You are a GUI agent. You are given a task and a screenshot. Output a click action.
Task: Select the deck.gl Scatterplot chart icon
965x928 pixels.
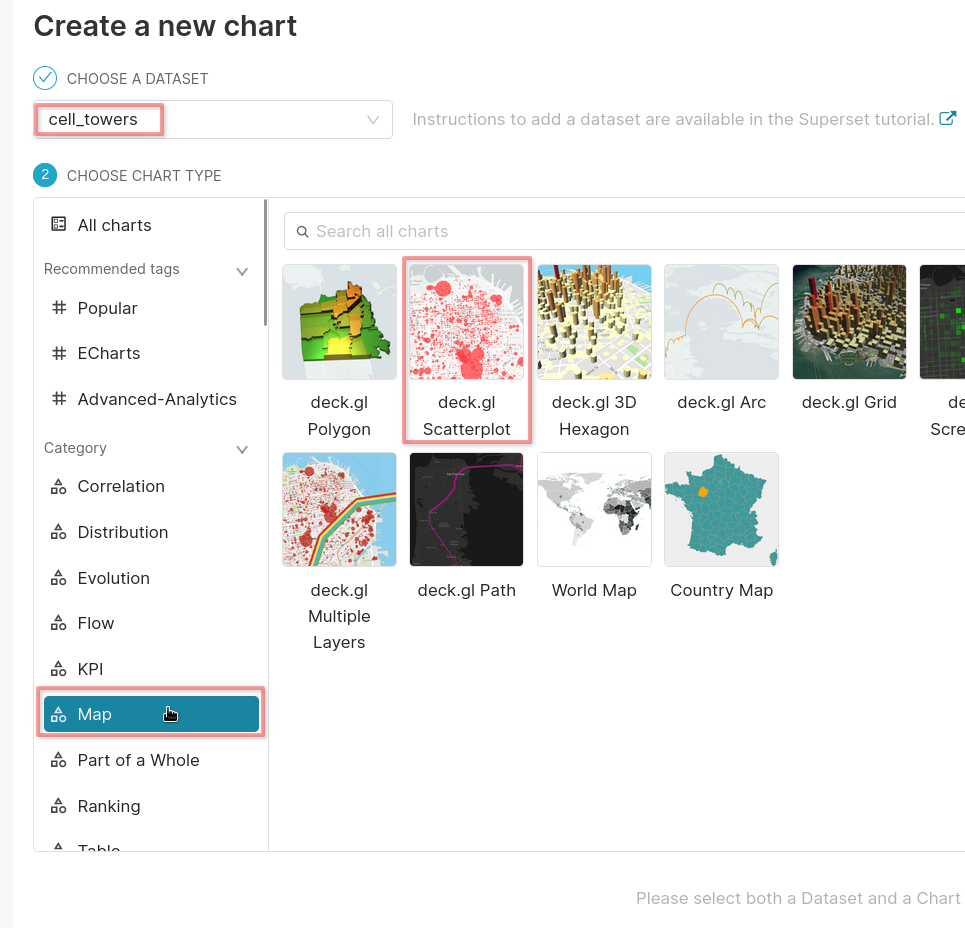click(466, 321)
